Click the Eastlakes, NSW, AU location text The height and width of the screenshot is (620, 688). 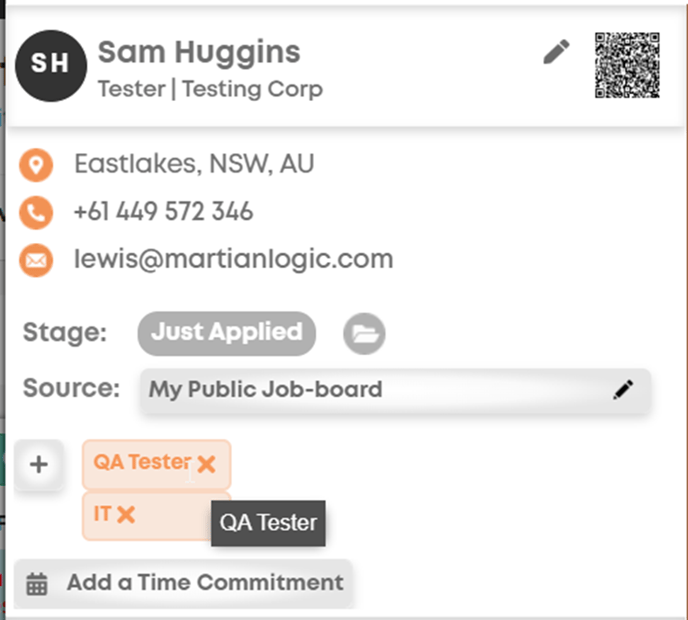point(194,164)
